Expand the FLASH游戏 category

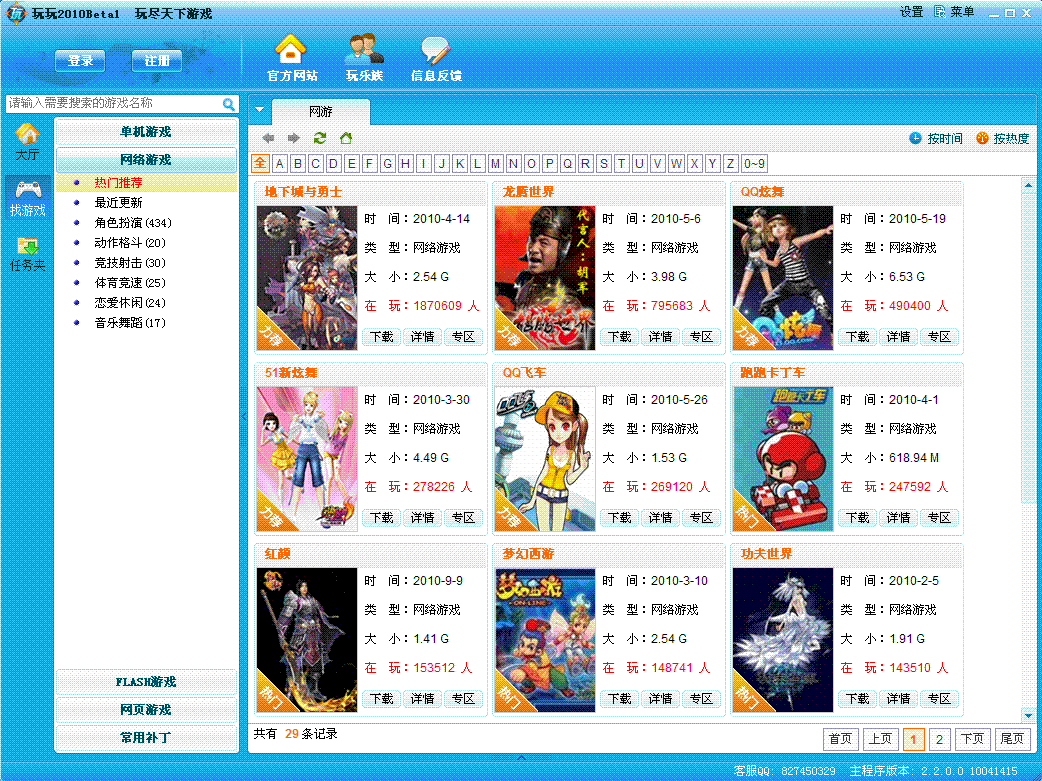point(146,681)
